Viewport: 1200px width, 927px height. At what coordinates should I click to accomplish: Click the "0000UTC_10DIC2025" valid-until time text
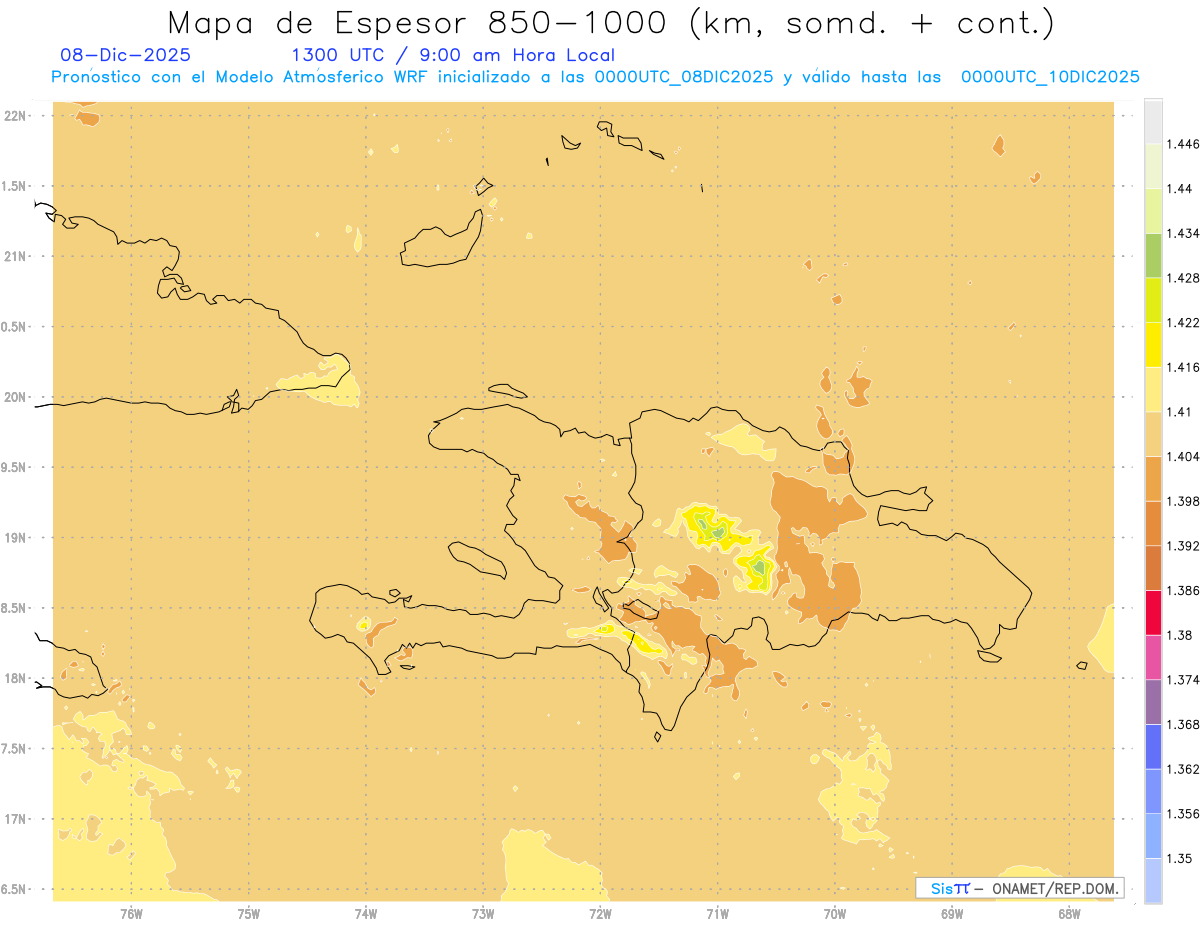(1050, 77)
